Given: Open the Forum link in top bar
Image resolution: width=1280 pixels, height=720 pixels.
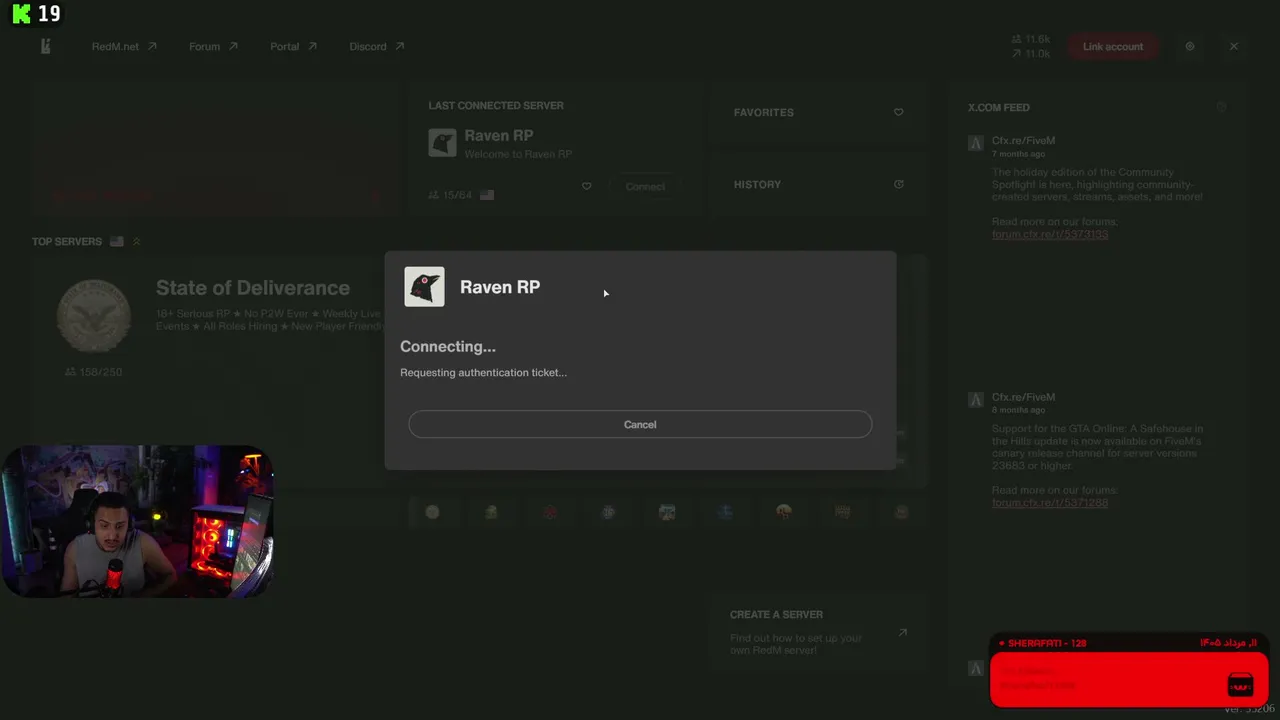Looking at the screenshot, I should pos(213,46).
